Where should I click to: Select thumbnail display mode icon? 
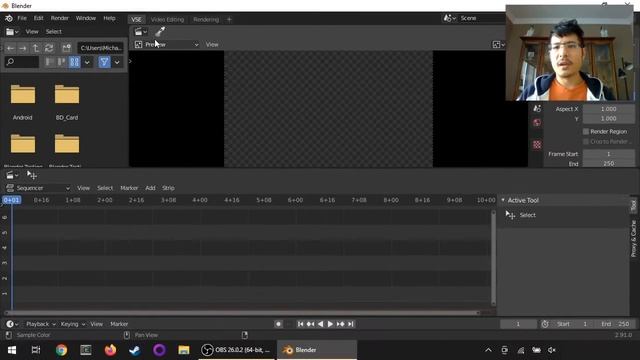[74, 62]
